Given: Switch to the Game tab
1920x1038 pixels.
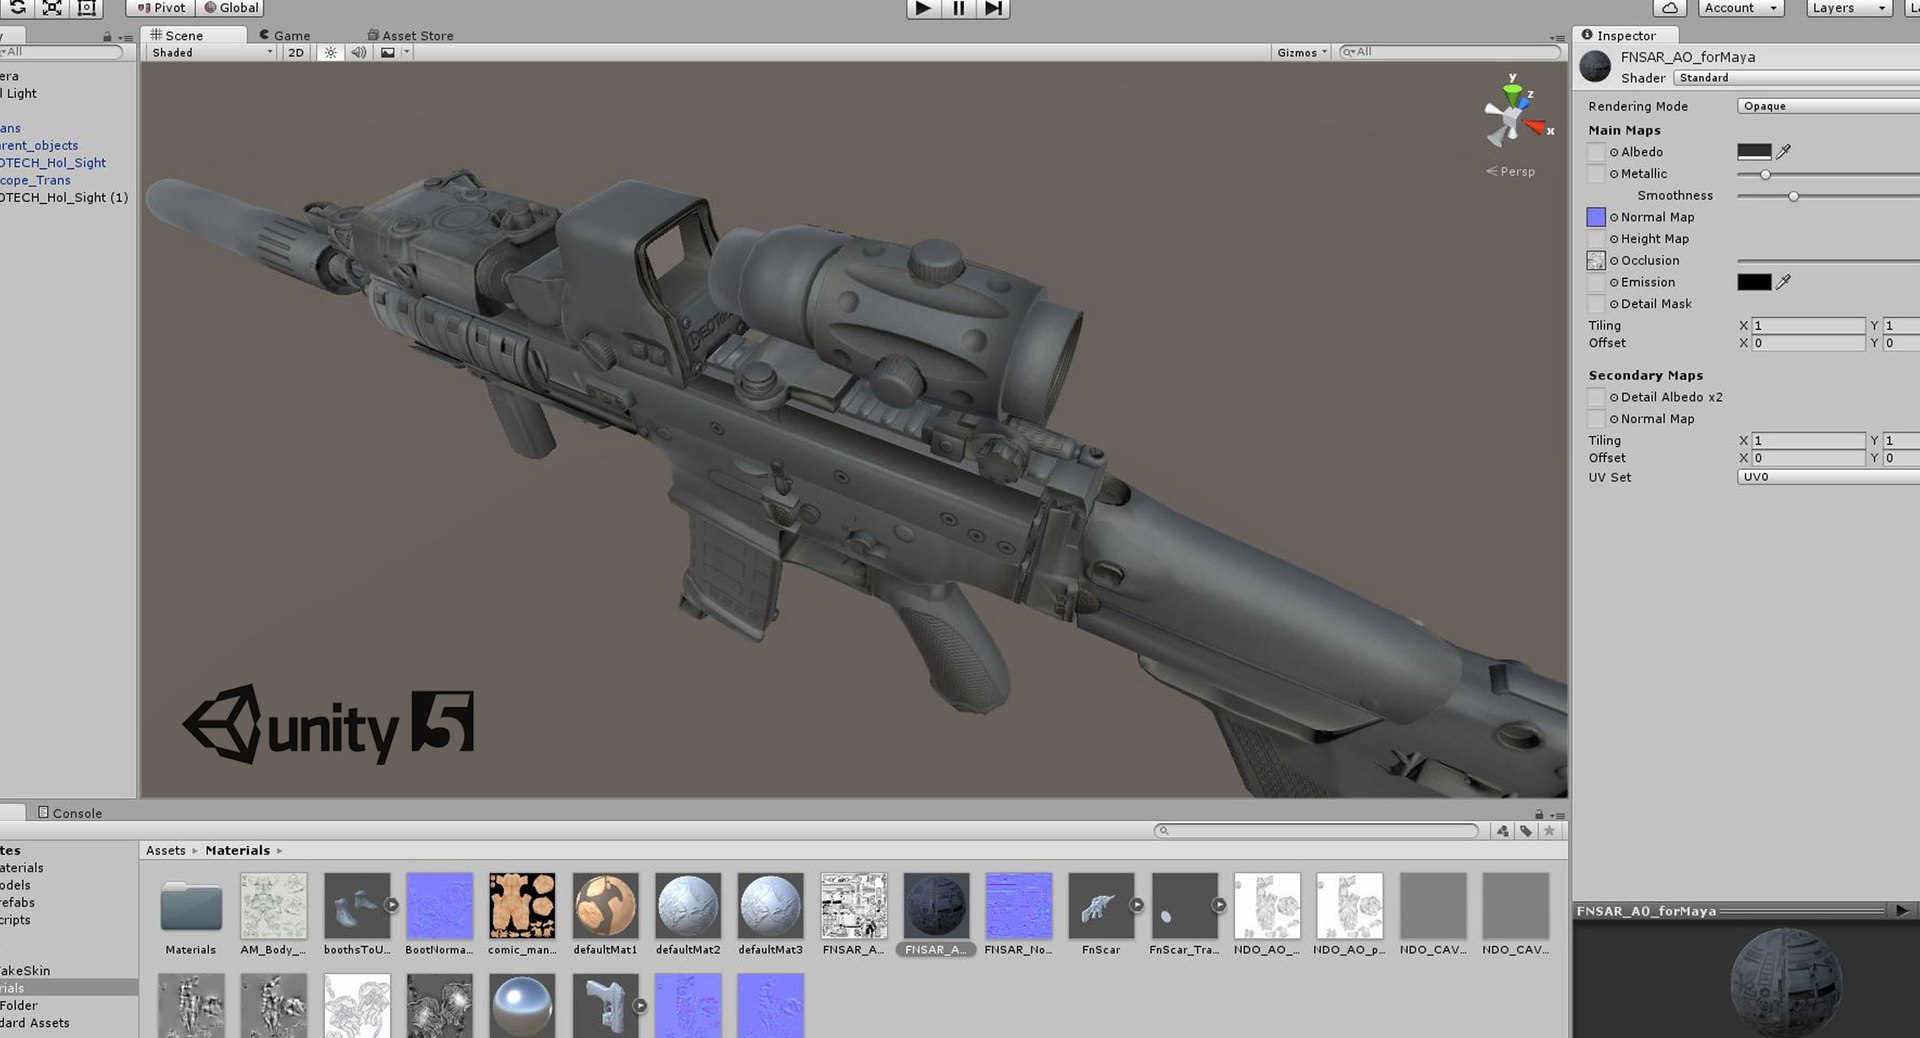Looking at the screenshot, I should point(286,35).
